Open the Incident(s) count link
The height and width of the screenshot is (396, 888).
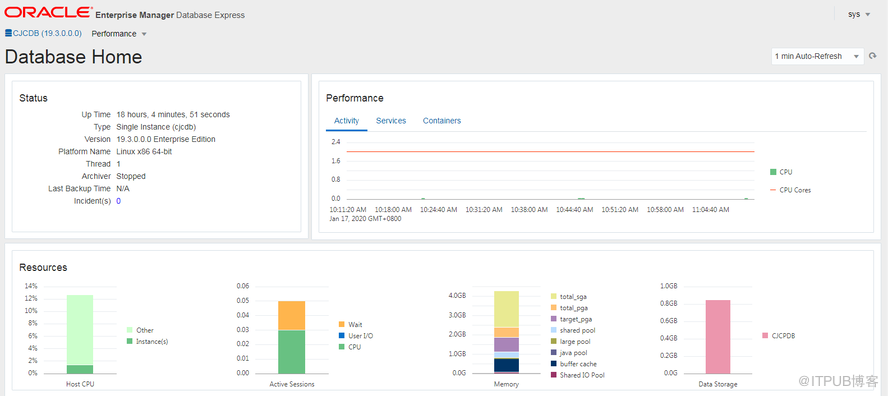(118, 201)
